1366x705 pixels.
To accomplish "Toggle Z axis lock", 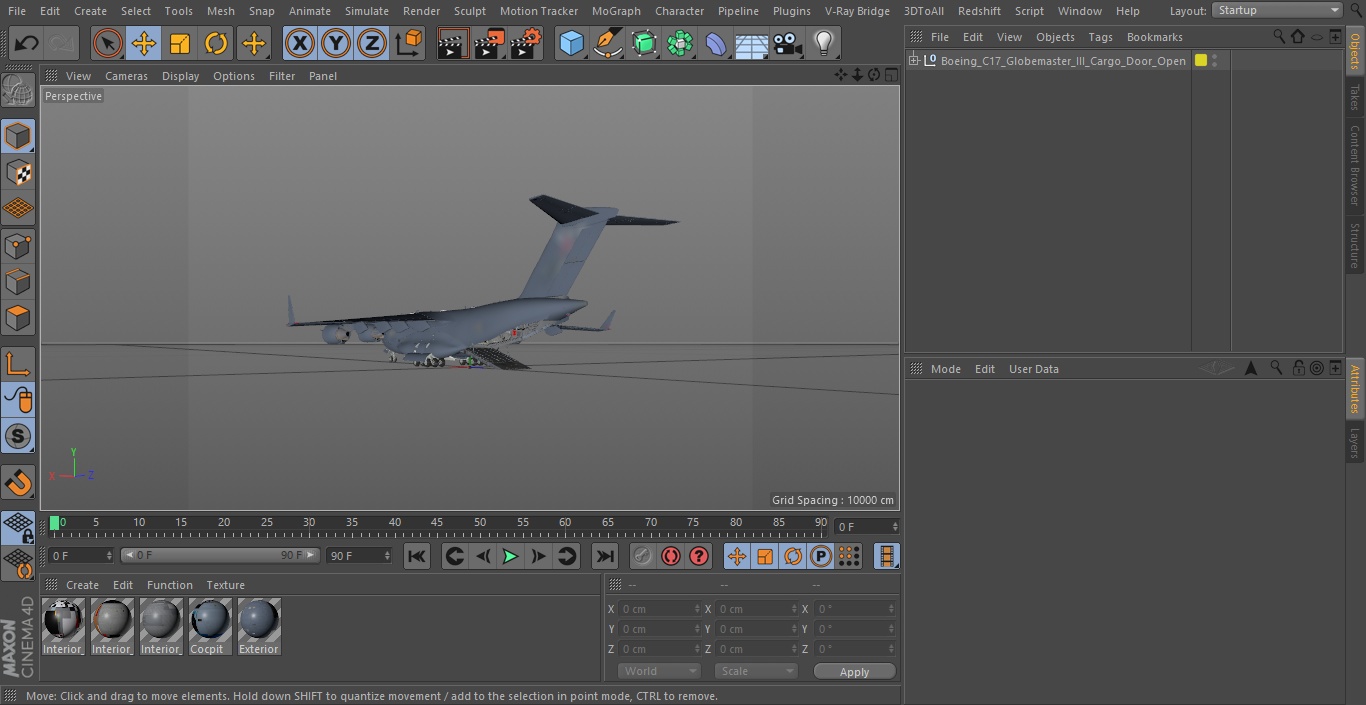I will pyautogui.click(x=372, y=43).
